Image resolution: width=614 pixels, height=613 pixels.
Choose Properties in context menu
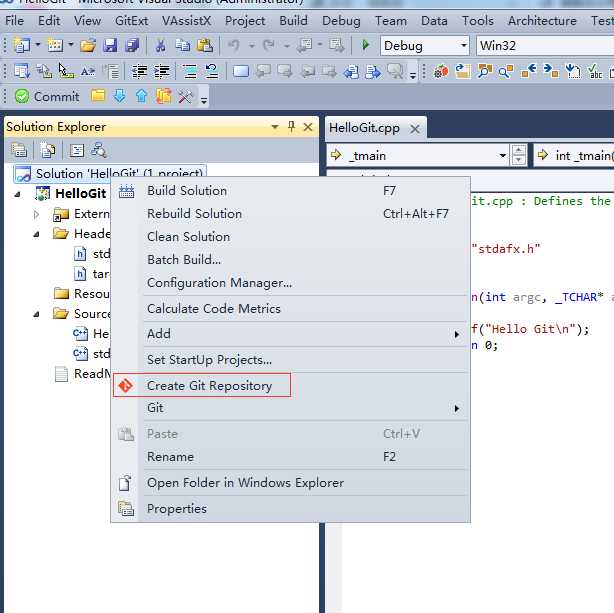291,508
